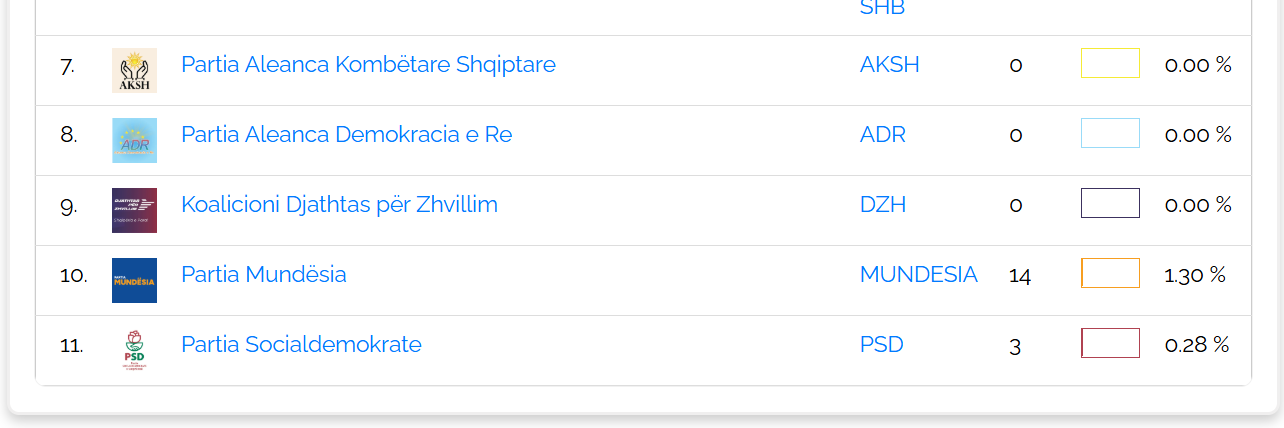This screenshot has width=1284, height=428.
Task: Click the dark navy DZH percentage bar
Action: click(x=1110, y=203)
